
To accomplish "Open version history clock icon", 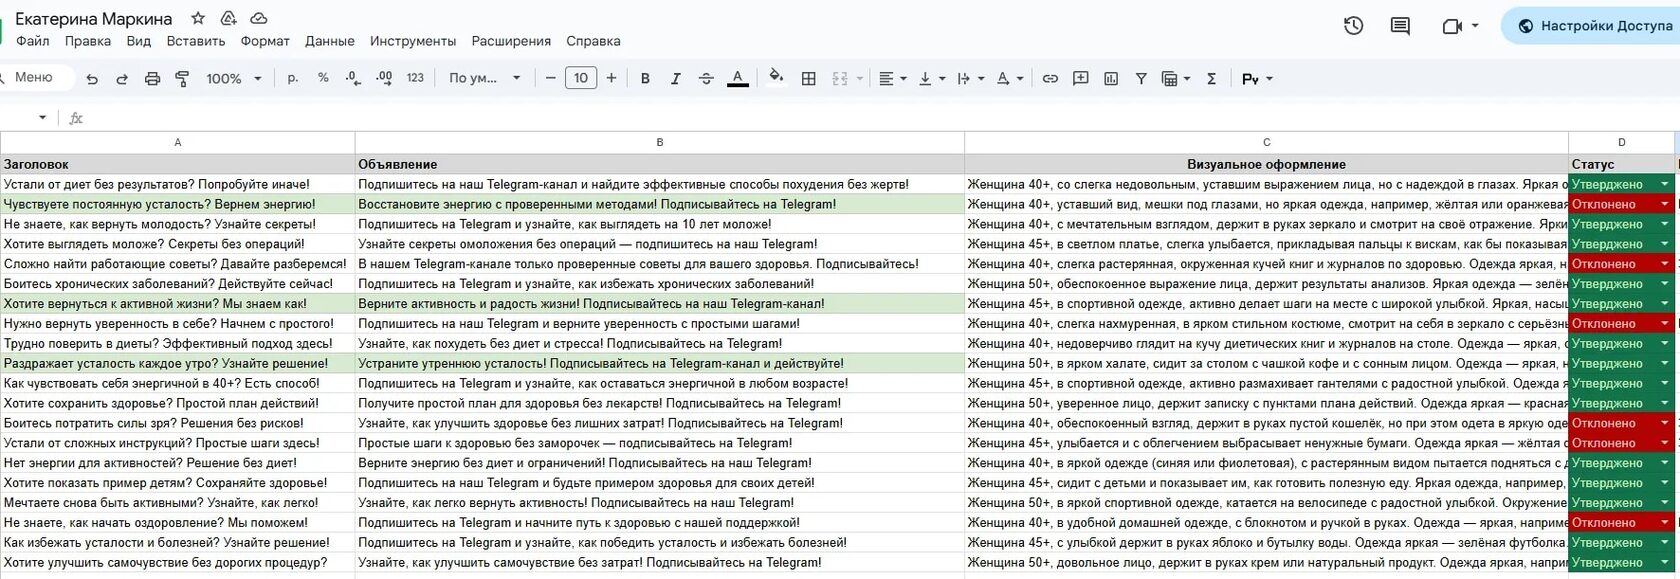I will 1353,26.
